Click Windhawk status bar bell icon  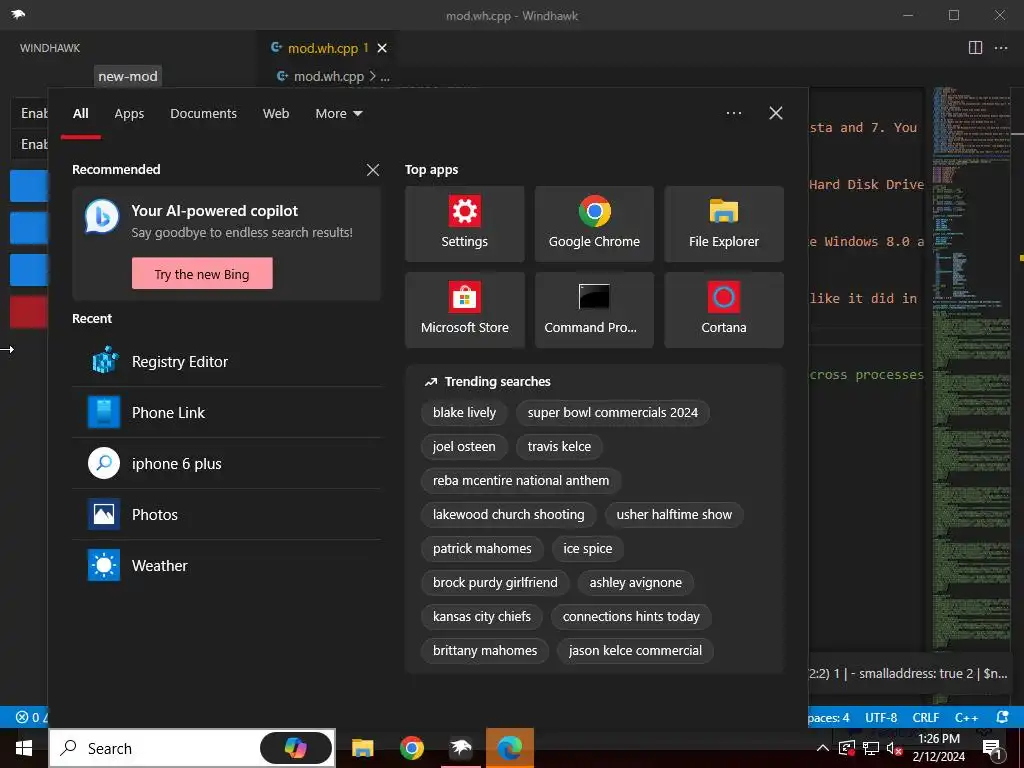coord(1002,717)
